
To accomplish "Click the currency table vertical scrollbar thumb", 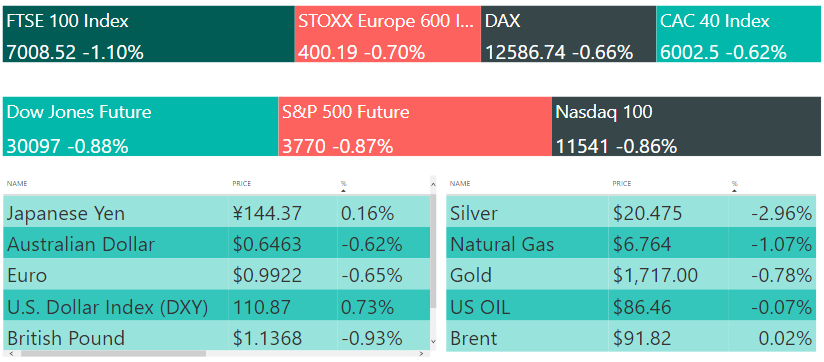I will coord(433,251).
